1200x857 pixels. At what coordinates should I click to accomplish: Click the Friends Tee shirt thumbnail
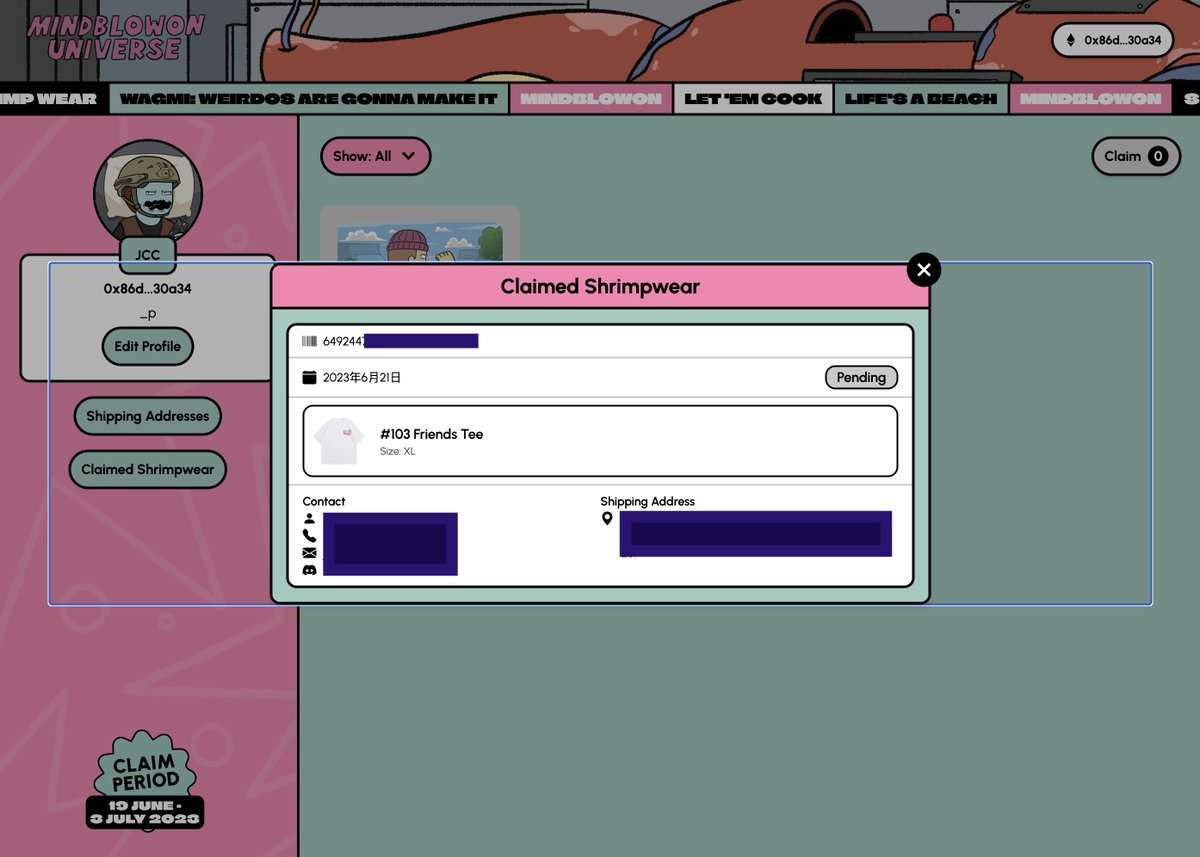click(338, 441)
